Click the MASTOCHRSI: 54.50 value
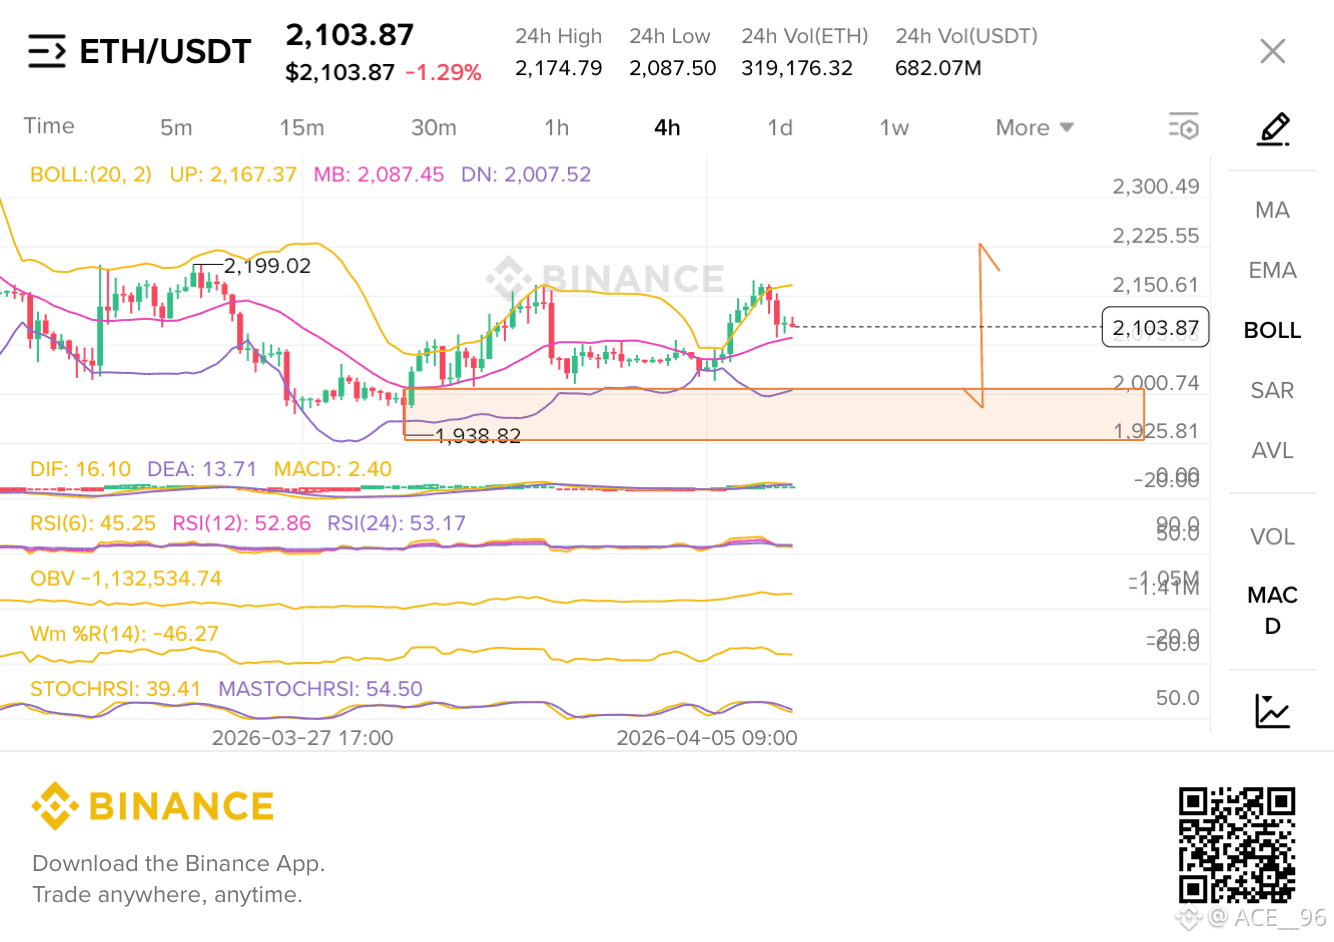Screen dimensions: 1334x942 [320, 689]
